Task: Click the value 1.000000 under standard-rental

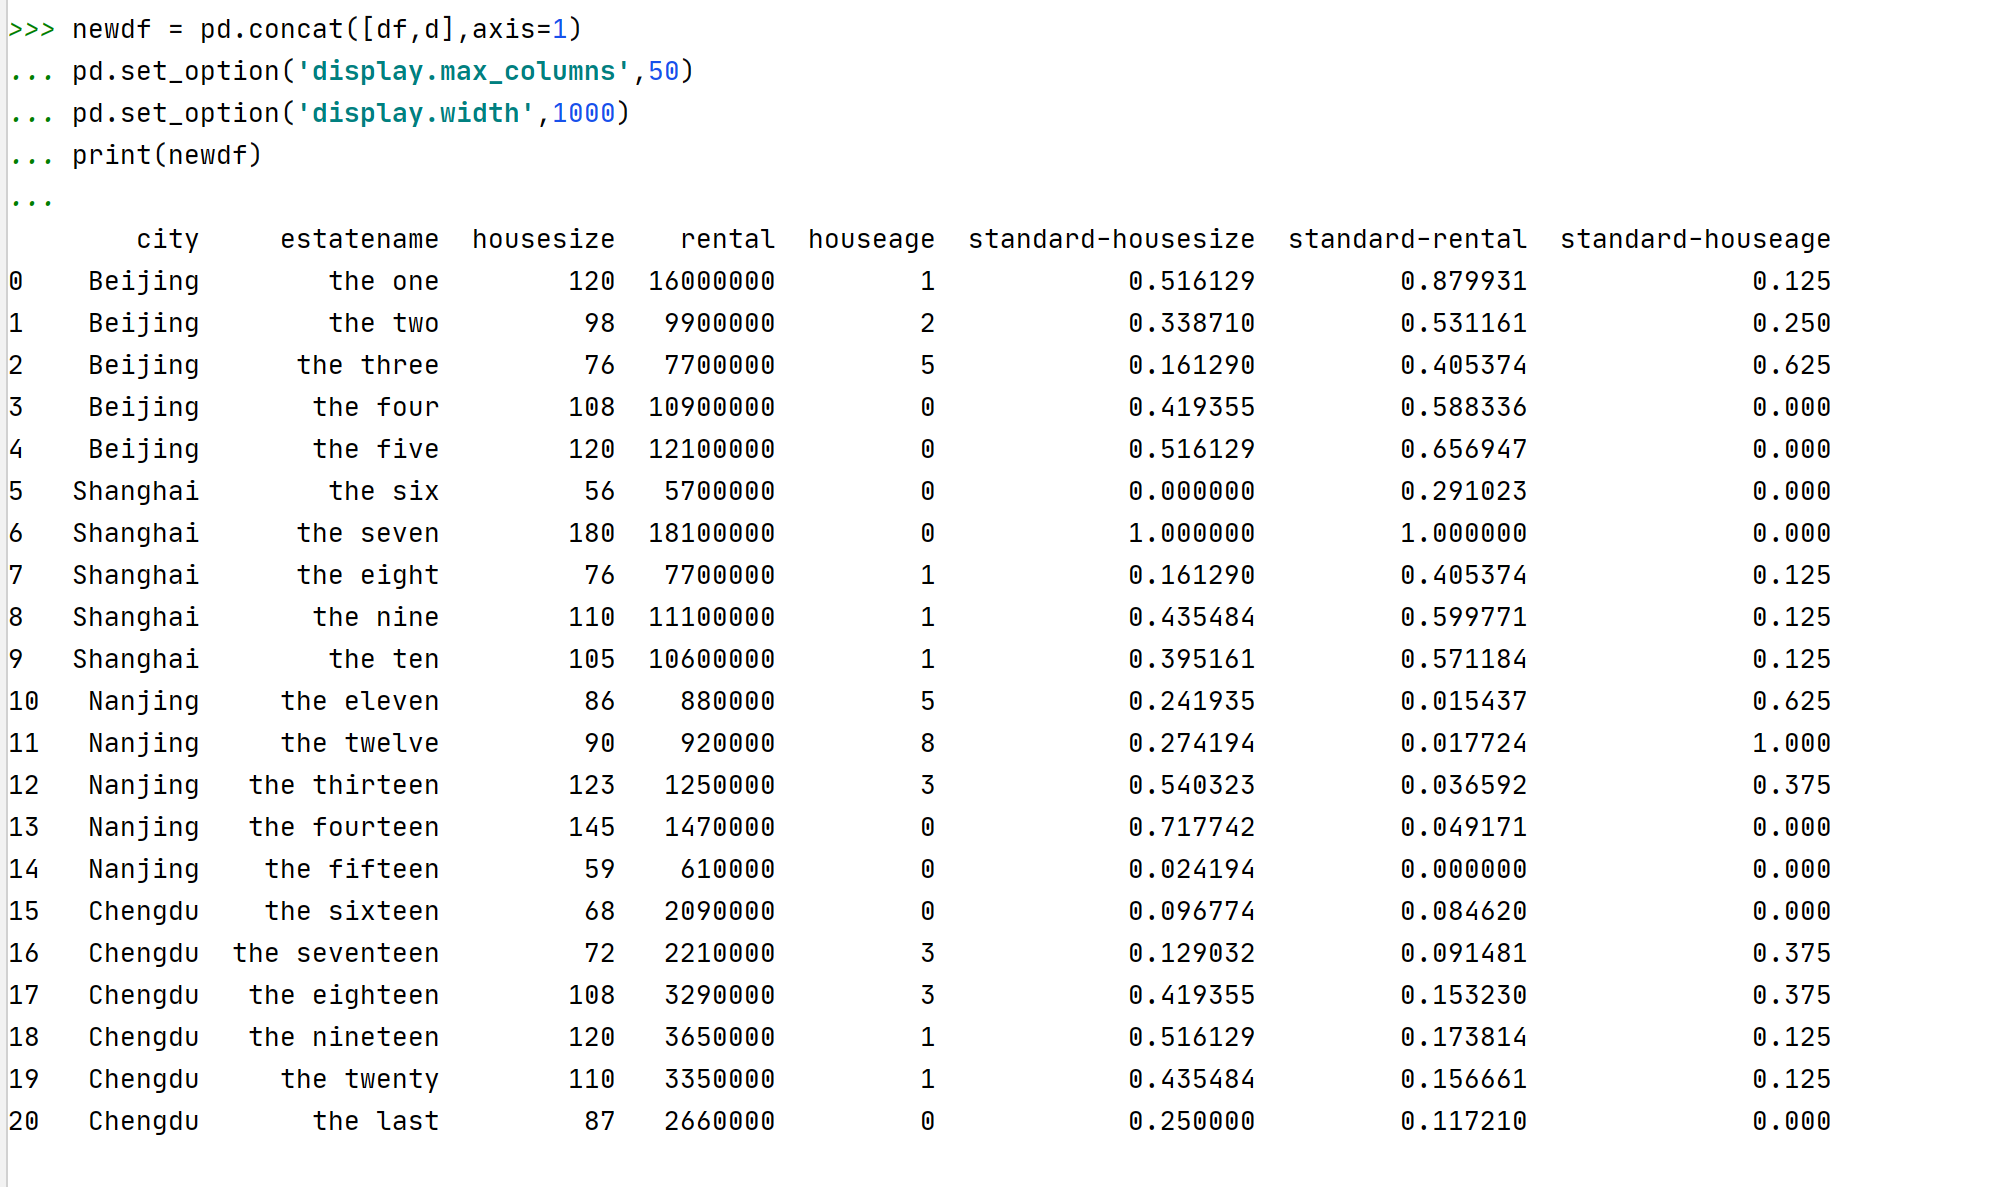Action: tap(1463, 534)
